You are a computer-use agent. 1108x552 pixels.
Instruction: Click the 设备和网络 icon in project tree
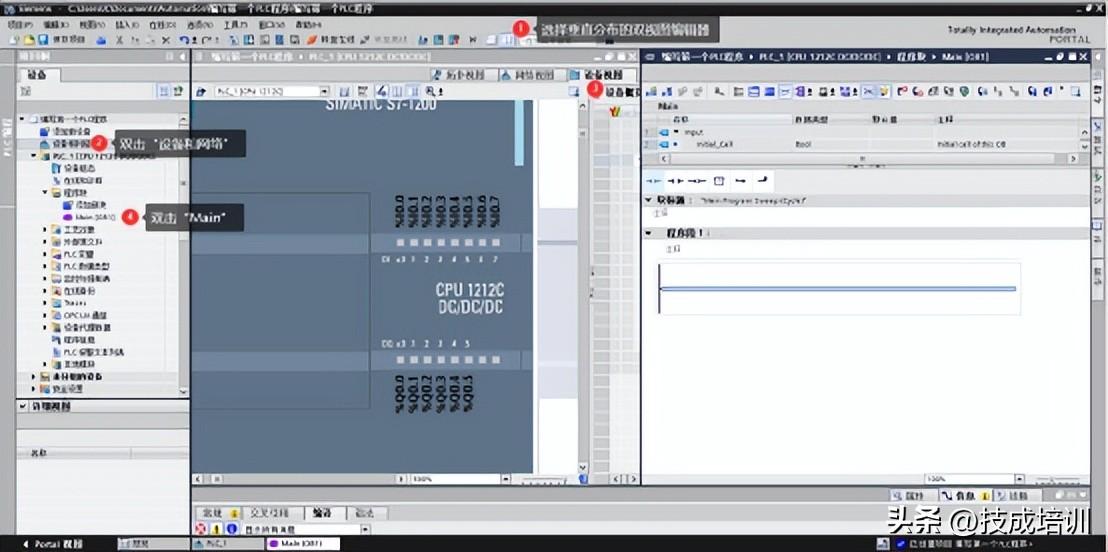point(45,143)
